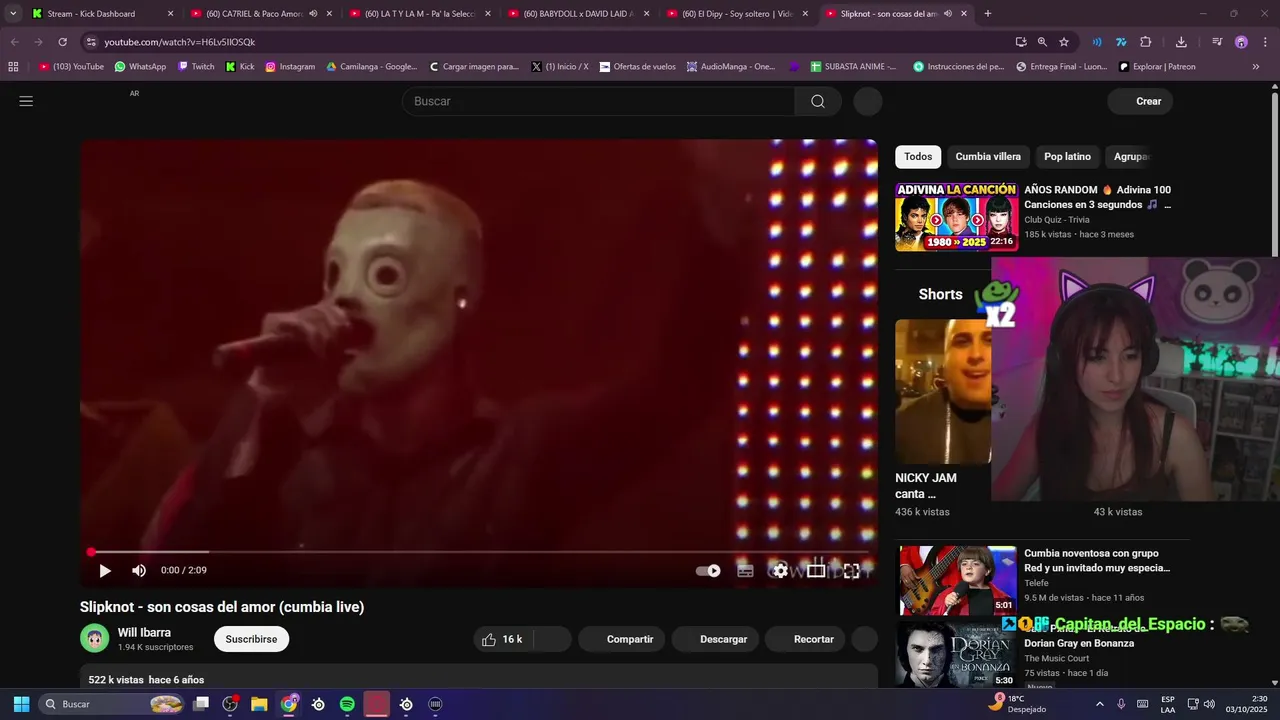Screen dimensions: 1280x720
Task: Show hidden system tray icons
Action: coord(1099,704)
